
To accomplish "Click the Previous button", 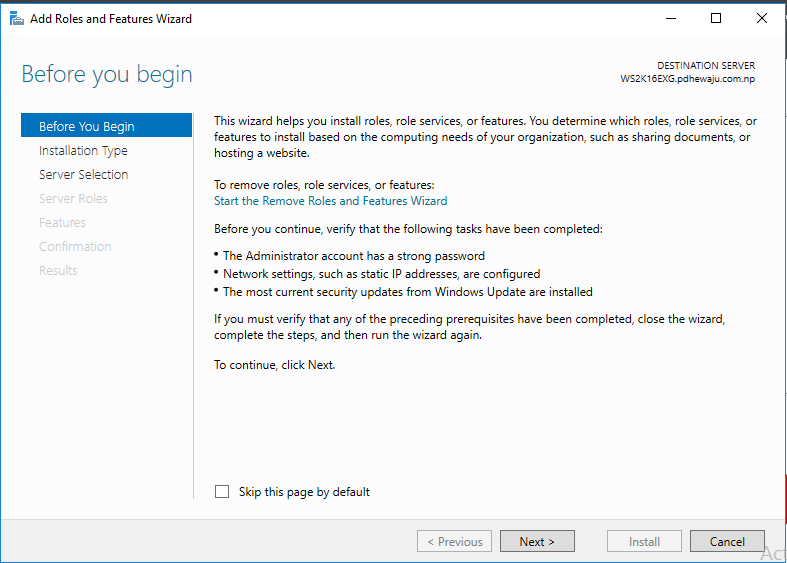I will (x=455, y=541).
